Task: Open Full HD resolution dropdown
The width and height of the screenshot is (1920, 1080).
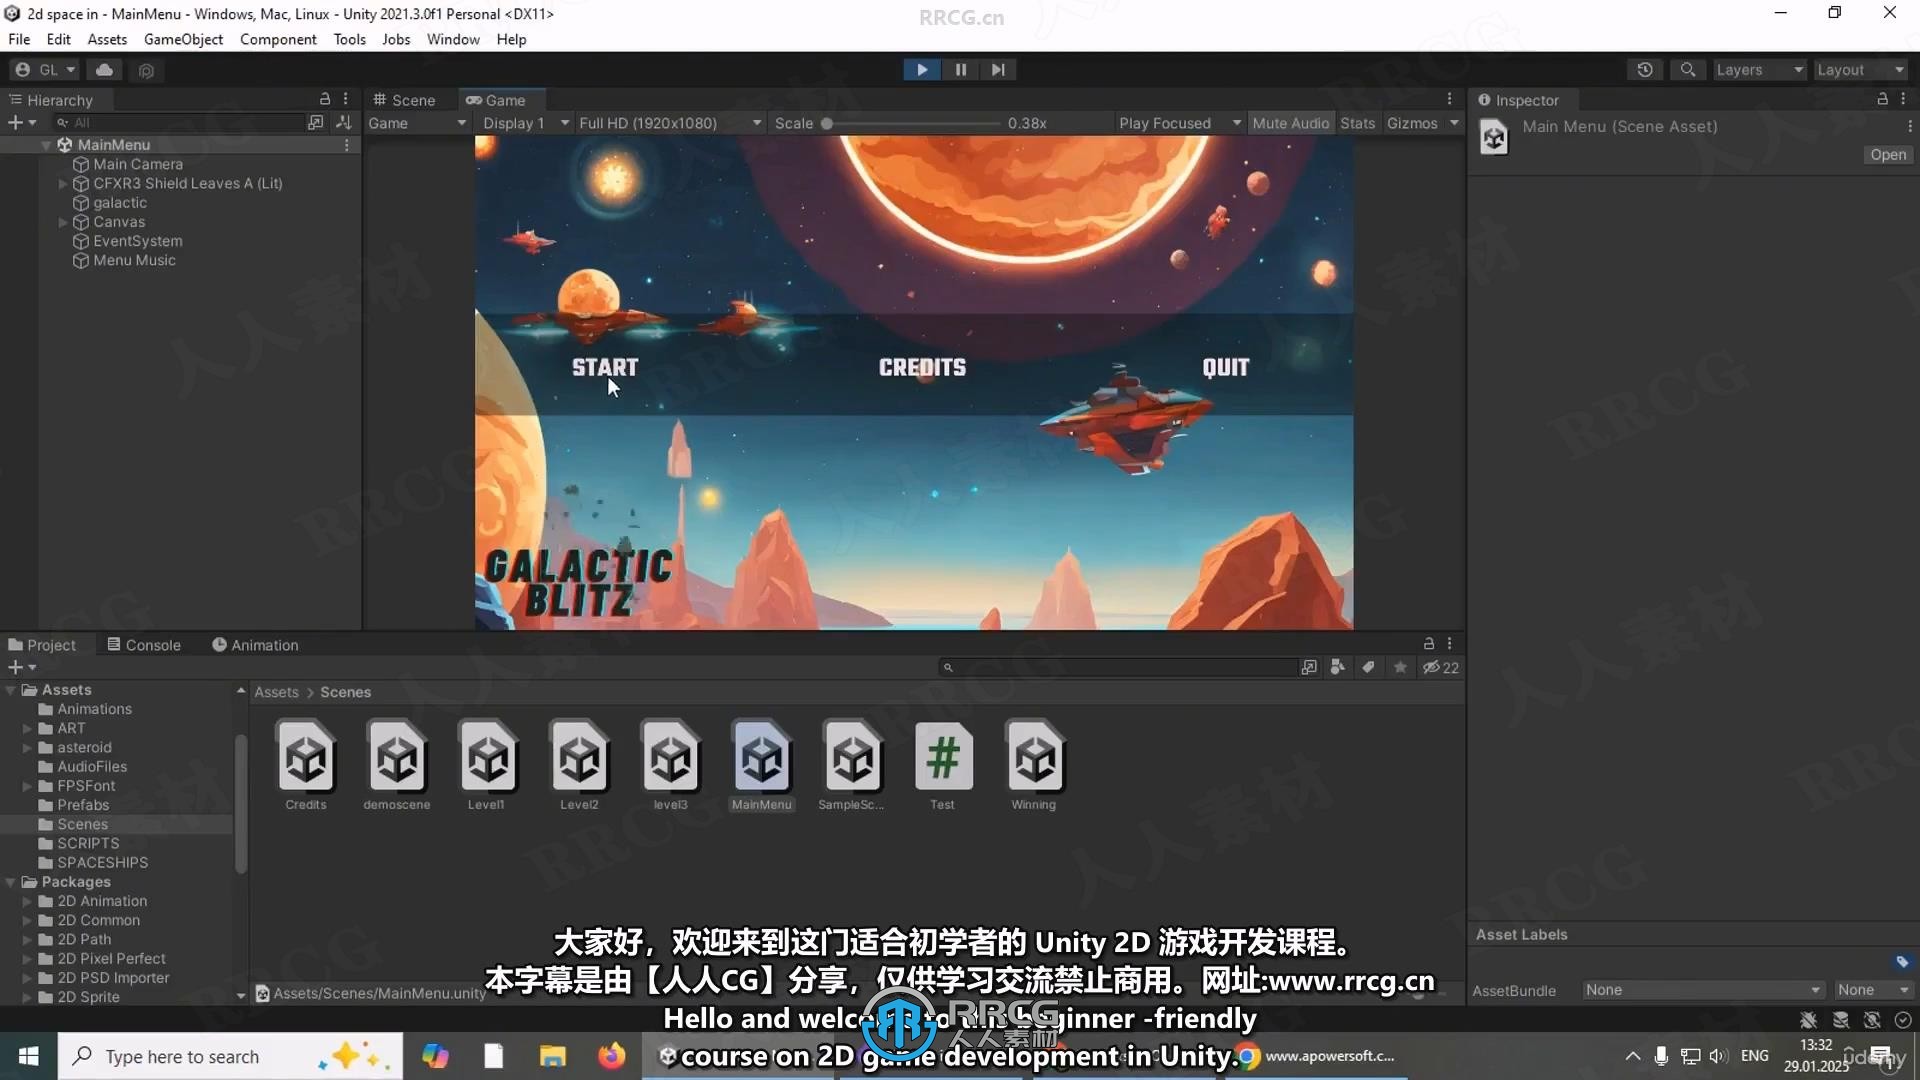Action: (670, 123)
